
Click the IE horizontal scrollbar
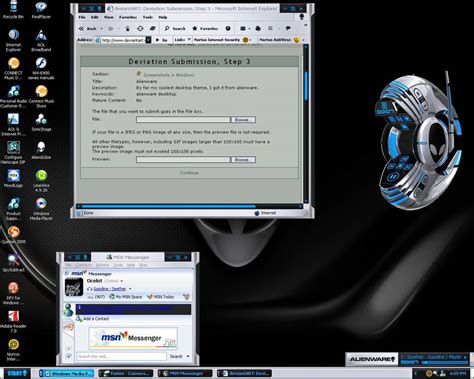coord(189,206)
